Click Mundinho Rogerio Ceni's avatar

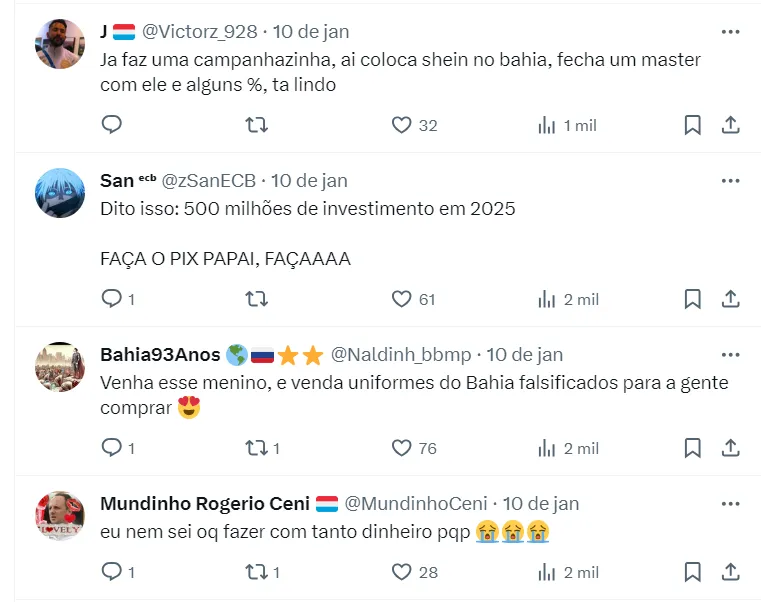click(x=60, y=515)
